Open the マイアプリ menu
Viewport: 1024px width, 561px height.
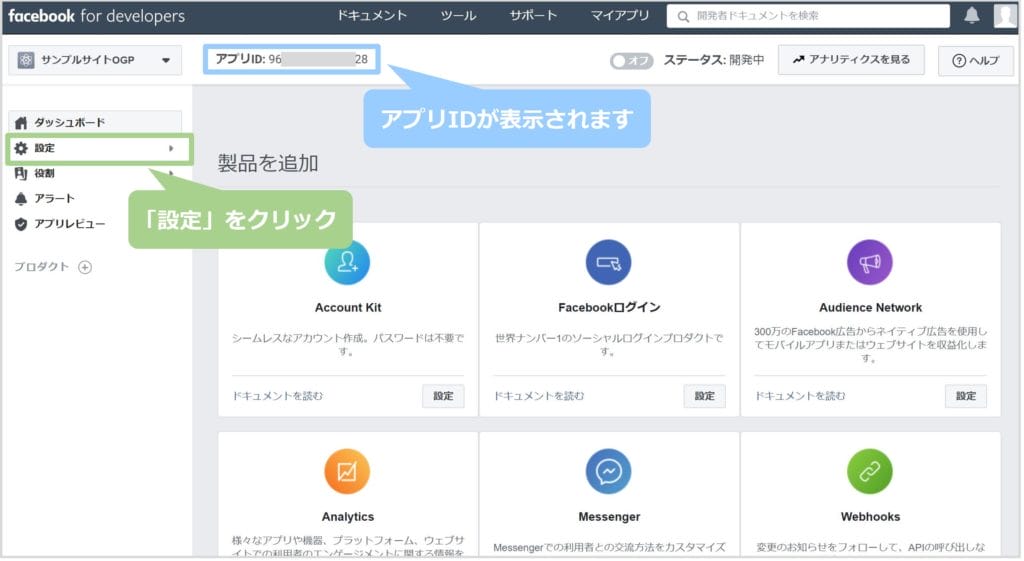click(x=621, y=16)
